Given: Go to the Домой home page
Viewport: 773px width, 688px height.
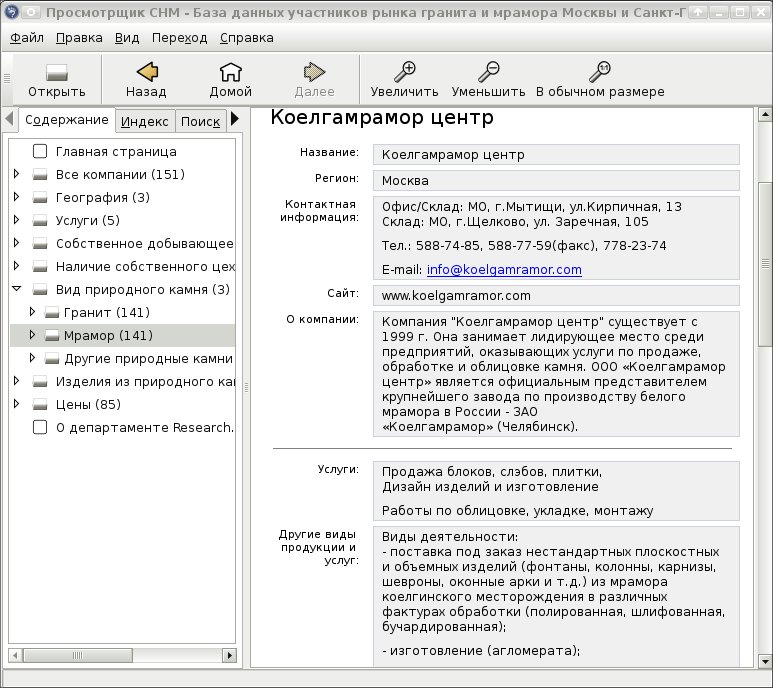Looking at the screenshot, I should 230,72.
